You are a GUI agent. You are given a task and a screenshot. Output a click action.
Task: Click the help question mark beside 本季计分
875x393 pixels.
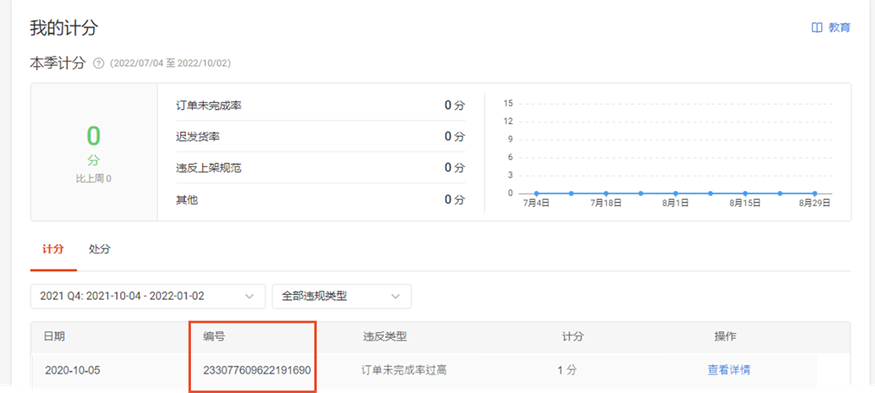point(99,63)
